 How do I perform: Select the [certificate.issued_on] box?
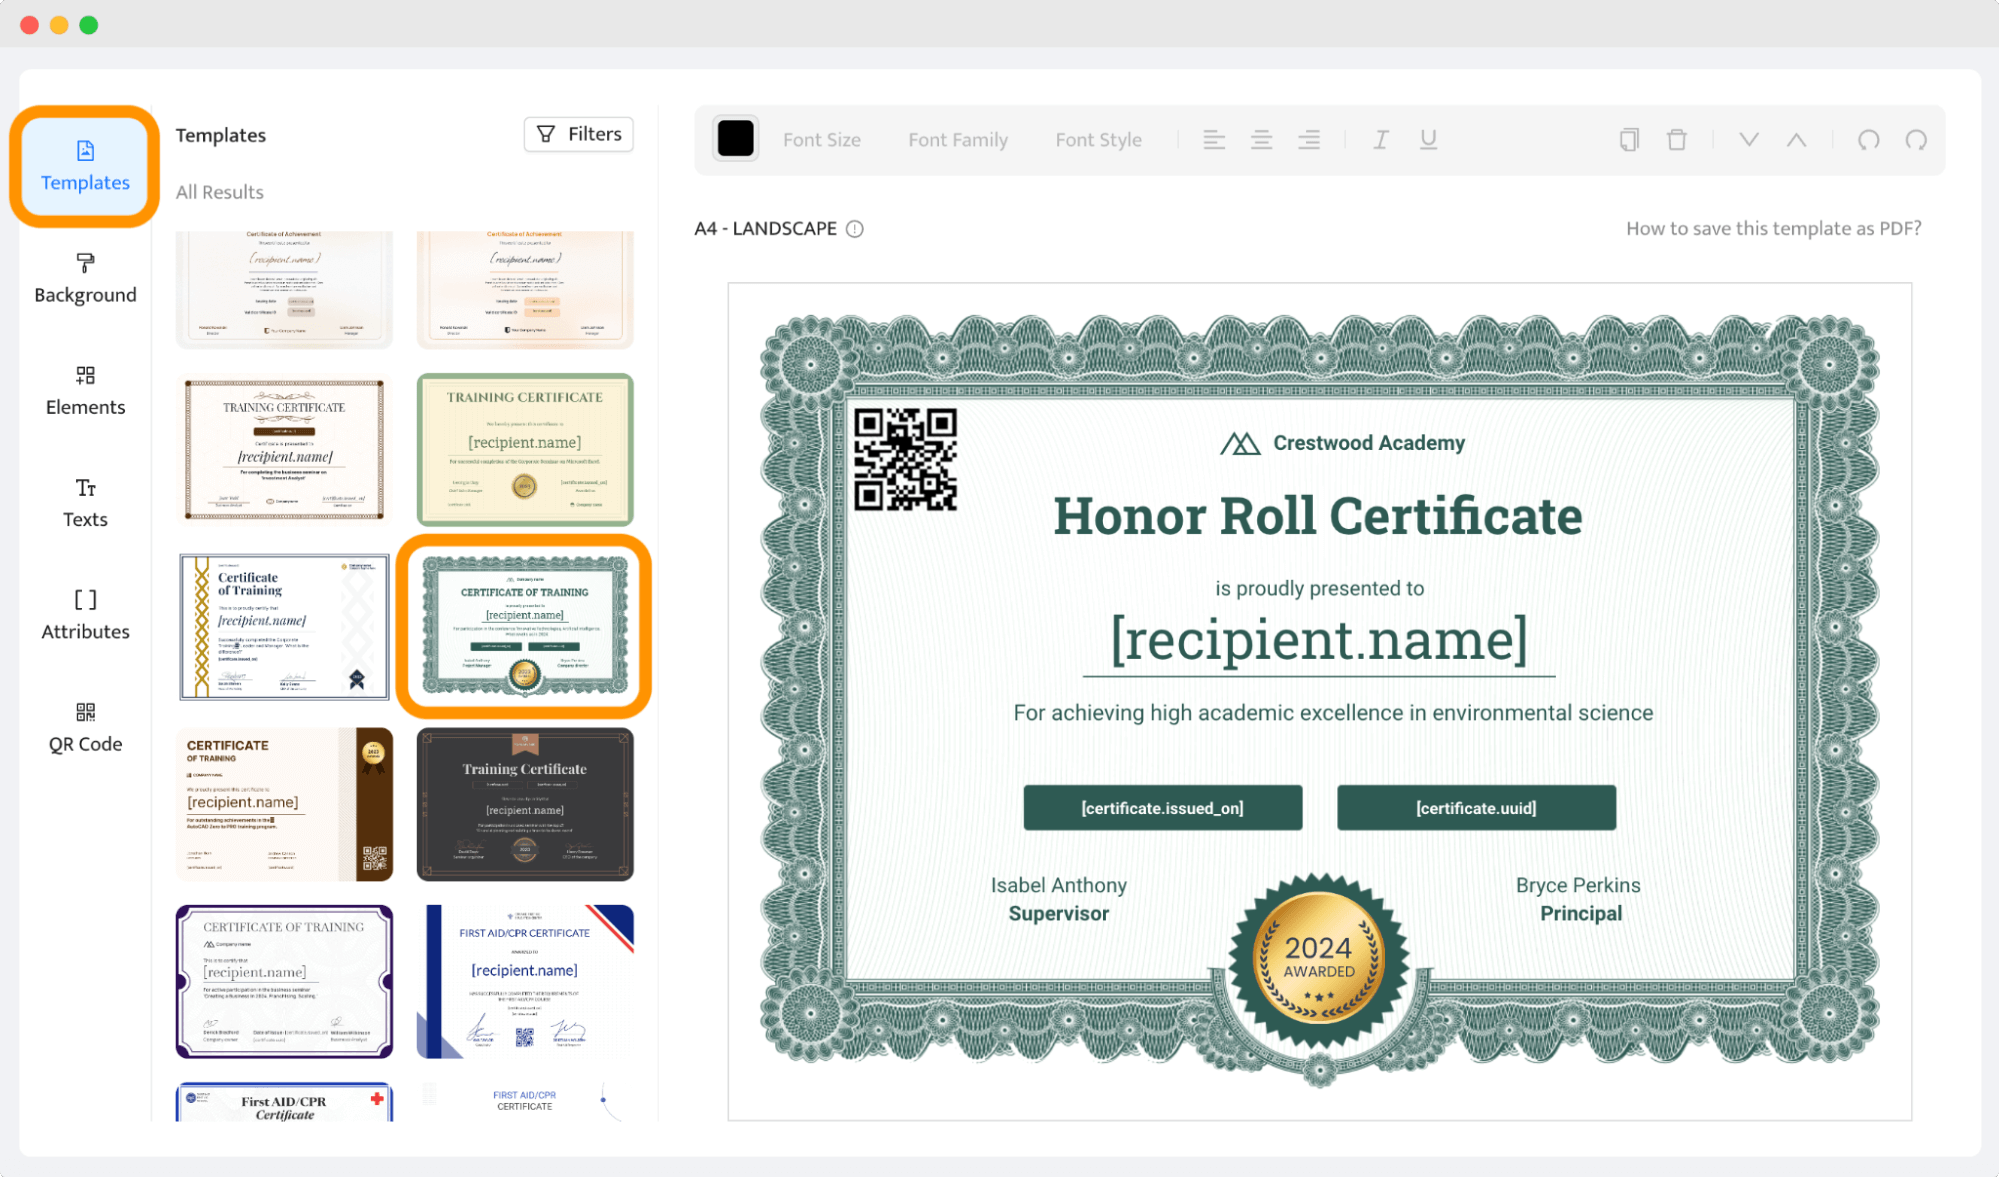coord(1162,808)
